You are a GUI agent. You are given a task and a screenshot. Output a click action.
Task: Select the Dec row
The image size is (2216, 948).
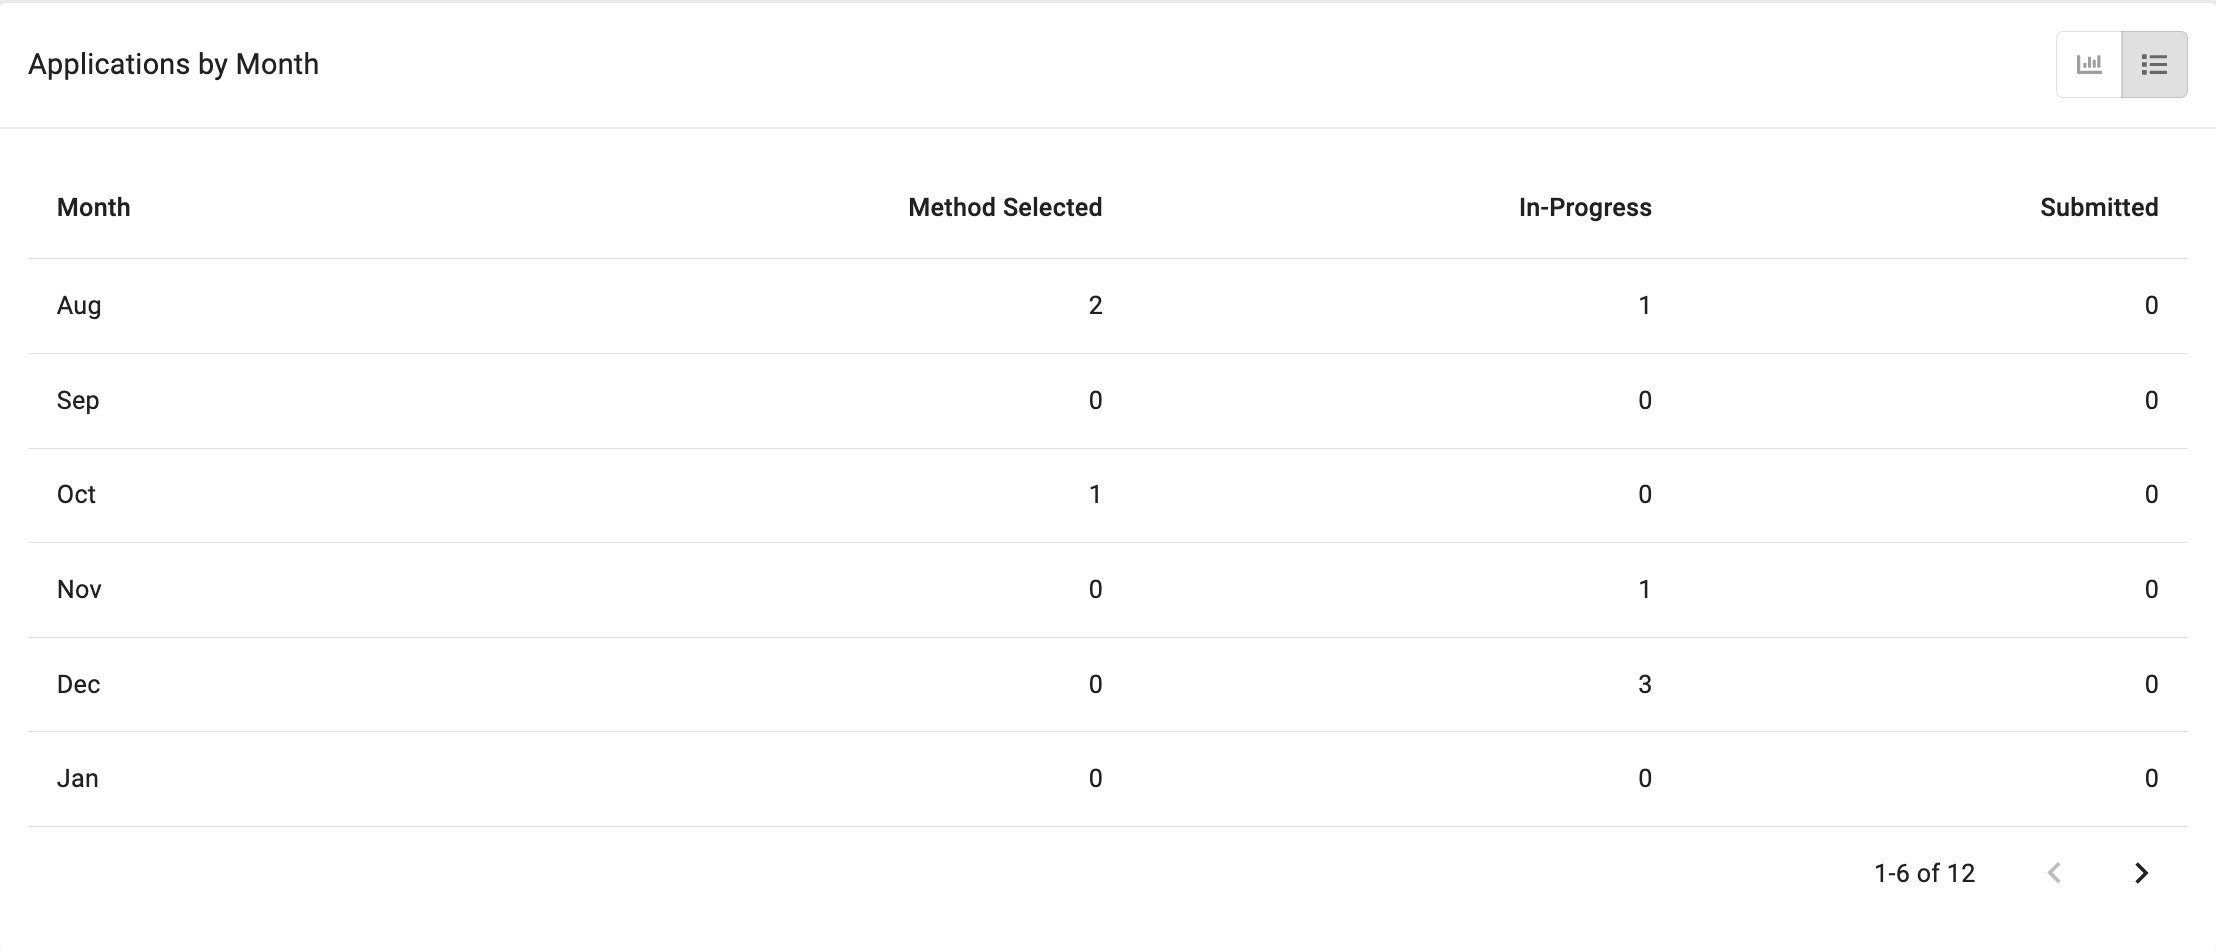(1108, 685)
